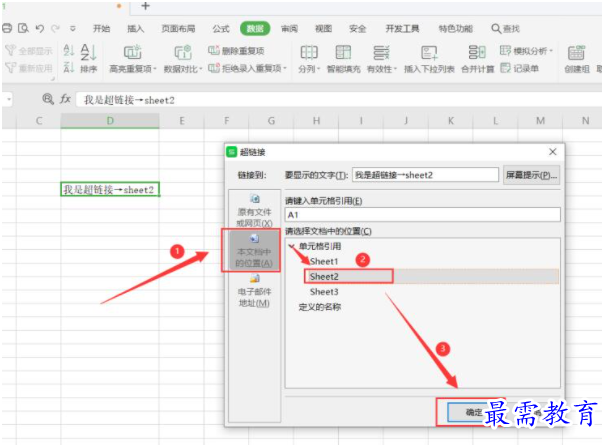Click the fx insert function icon
This screenshot has height=445, width=606.
(65, 99)
